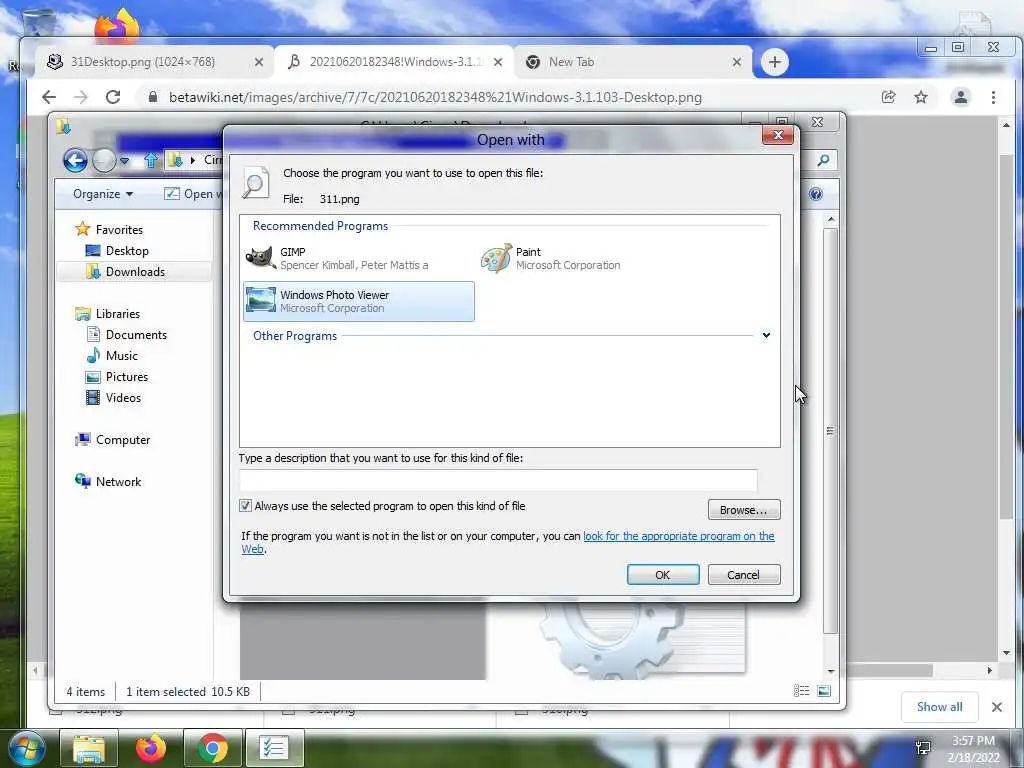Switch to Chrome on the taskbar
This screenshot has height=768, width=1024.
[x=213, y=748]
